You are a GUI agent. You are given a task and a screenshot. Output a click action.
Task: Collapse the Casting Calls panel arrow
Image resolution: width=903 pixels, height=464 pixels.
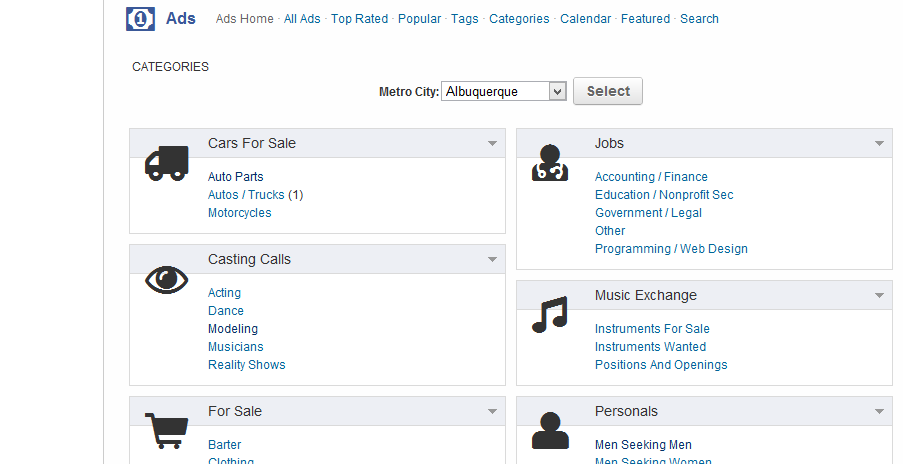coord(492,260)
